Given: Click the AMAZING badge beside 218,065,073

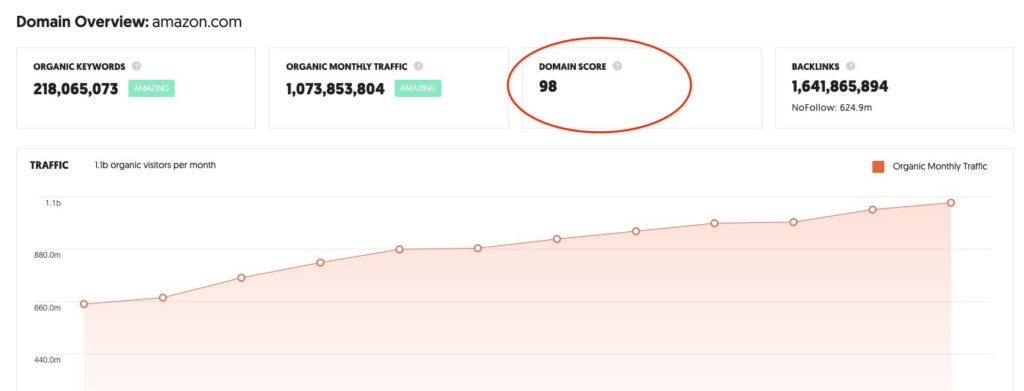Looking at the screenshot, I should (x=152, y=88).
